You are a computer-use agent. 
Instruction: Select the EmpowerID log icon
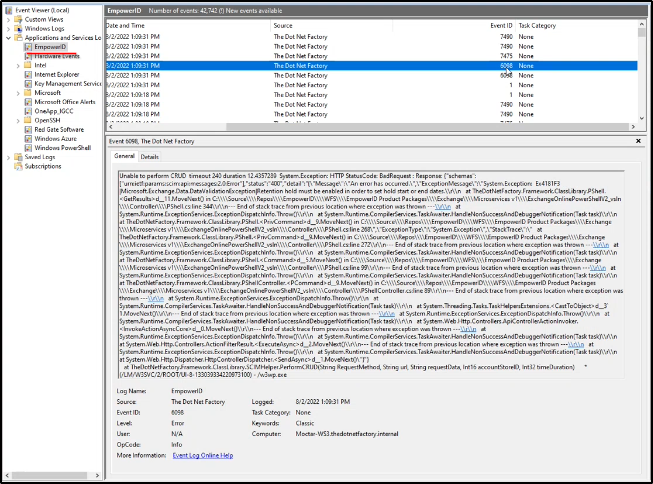(28, 47)
